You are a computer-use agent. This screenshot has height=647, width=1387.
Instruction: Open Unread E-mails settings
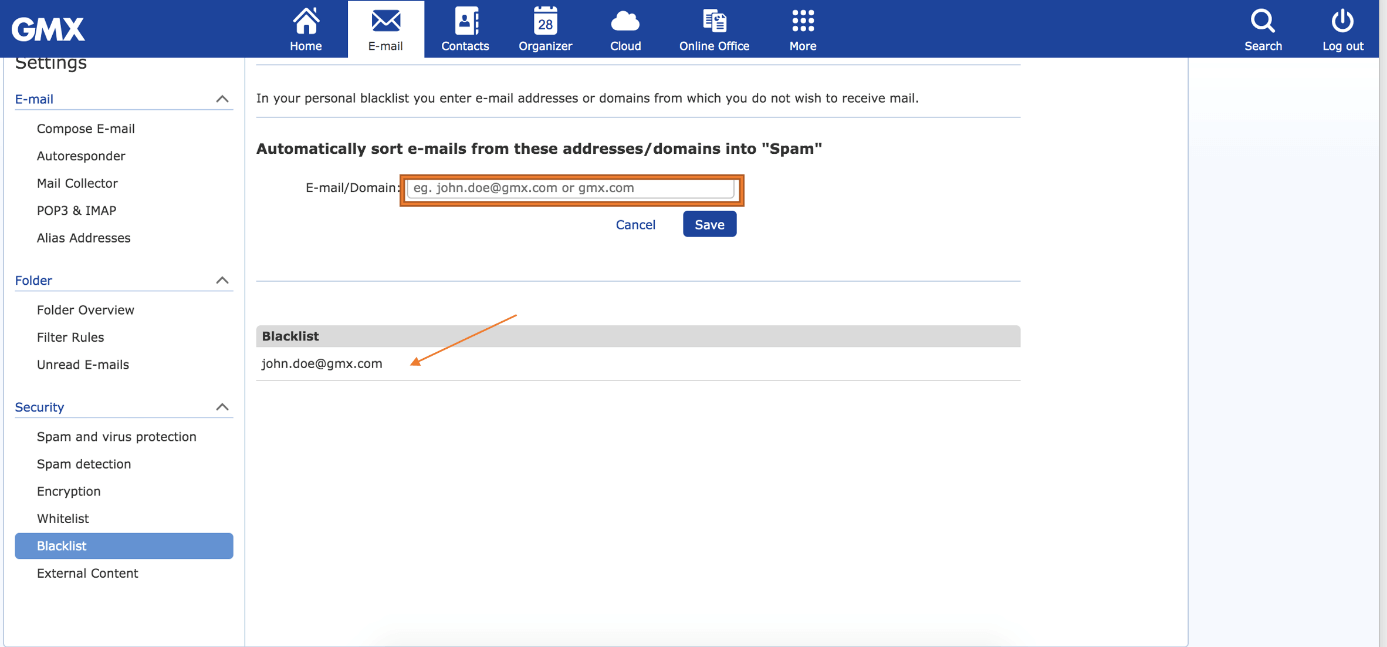(x=83, y=365)
